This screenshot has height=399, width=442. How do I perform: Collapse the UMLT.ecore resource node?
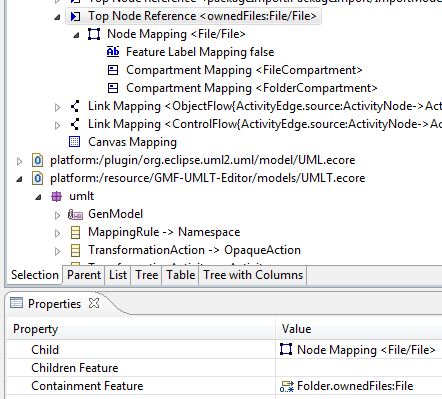(x=19, y=179)
